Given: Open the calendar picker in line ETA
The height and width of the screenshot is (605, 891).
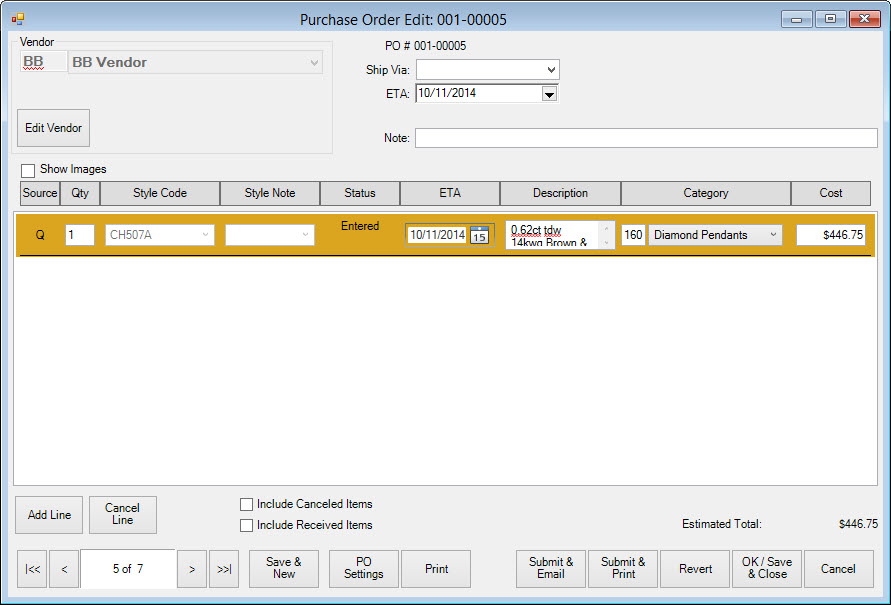Looking at the screenshot, I should (480, 235).
